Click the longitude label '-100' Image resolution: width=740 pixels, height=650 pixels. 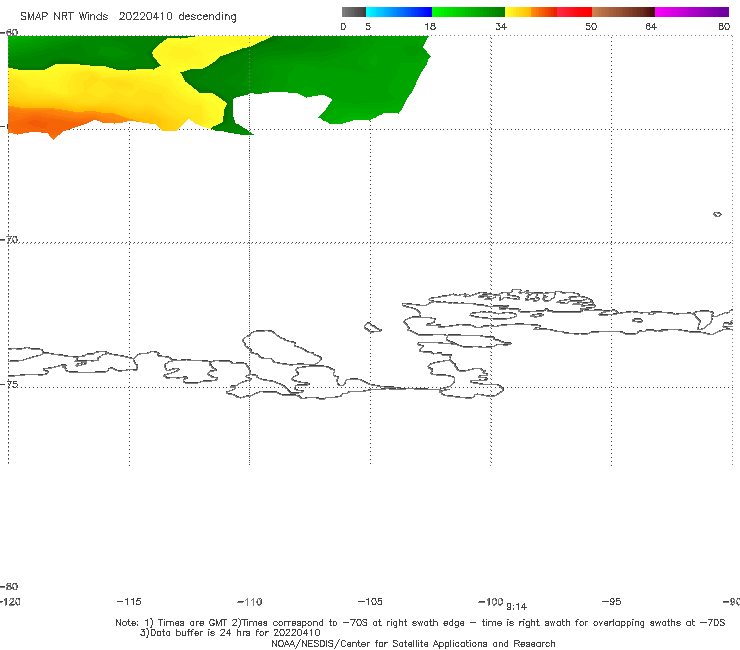pyautogui.click(x=491, y=601)
